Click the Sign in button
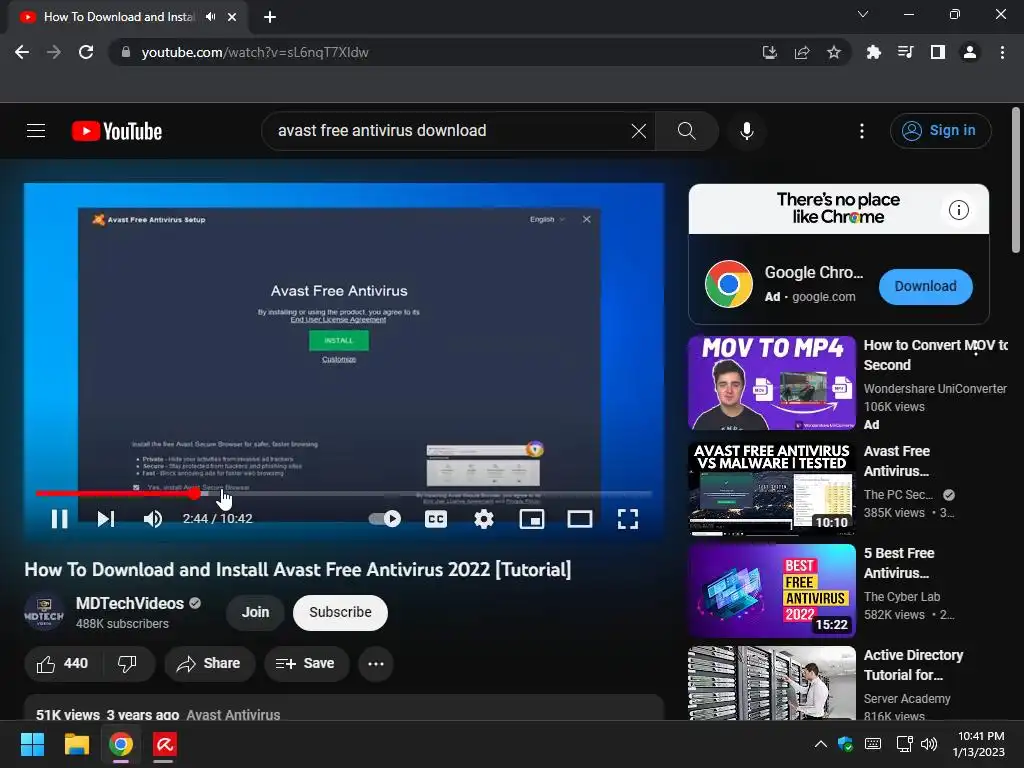Viewport: 1024px width, 768px height. [x=940, y=131]
